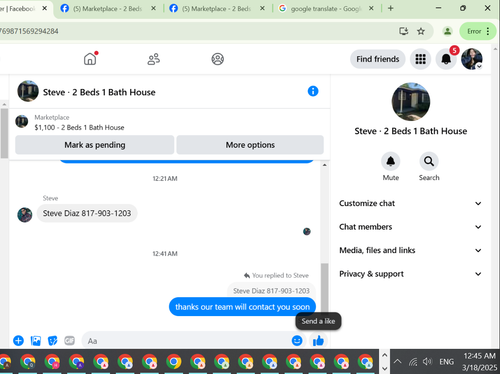Mute this conversation bell icon
Screen dimensions: 500x374
pyautogui.click(x=391, y=162)
